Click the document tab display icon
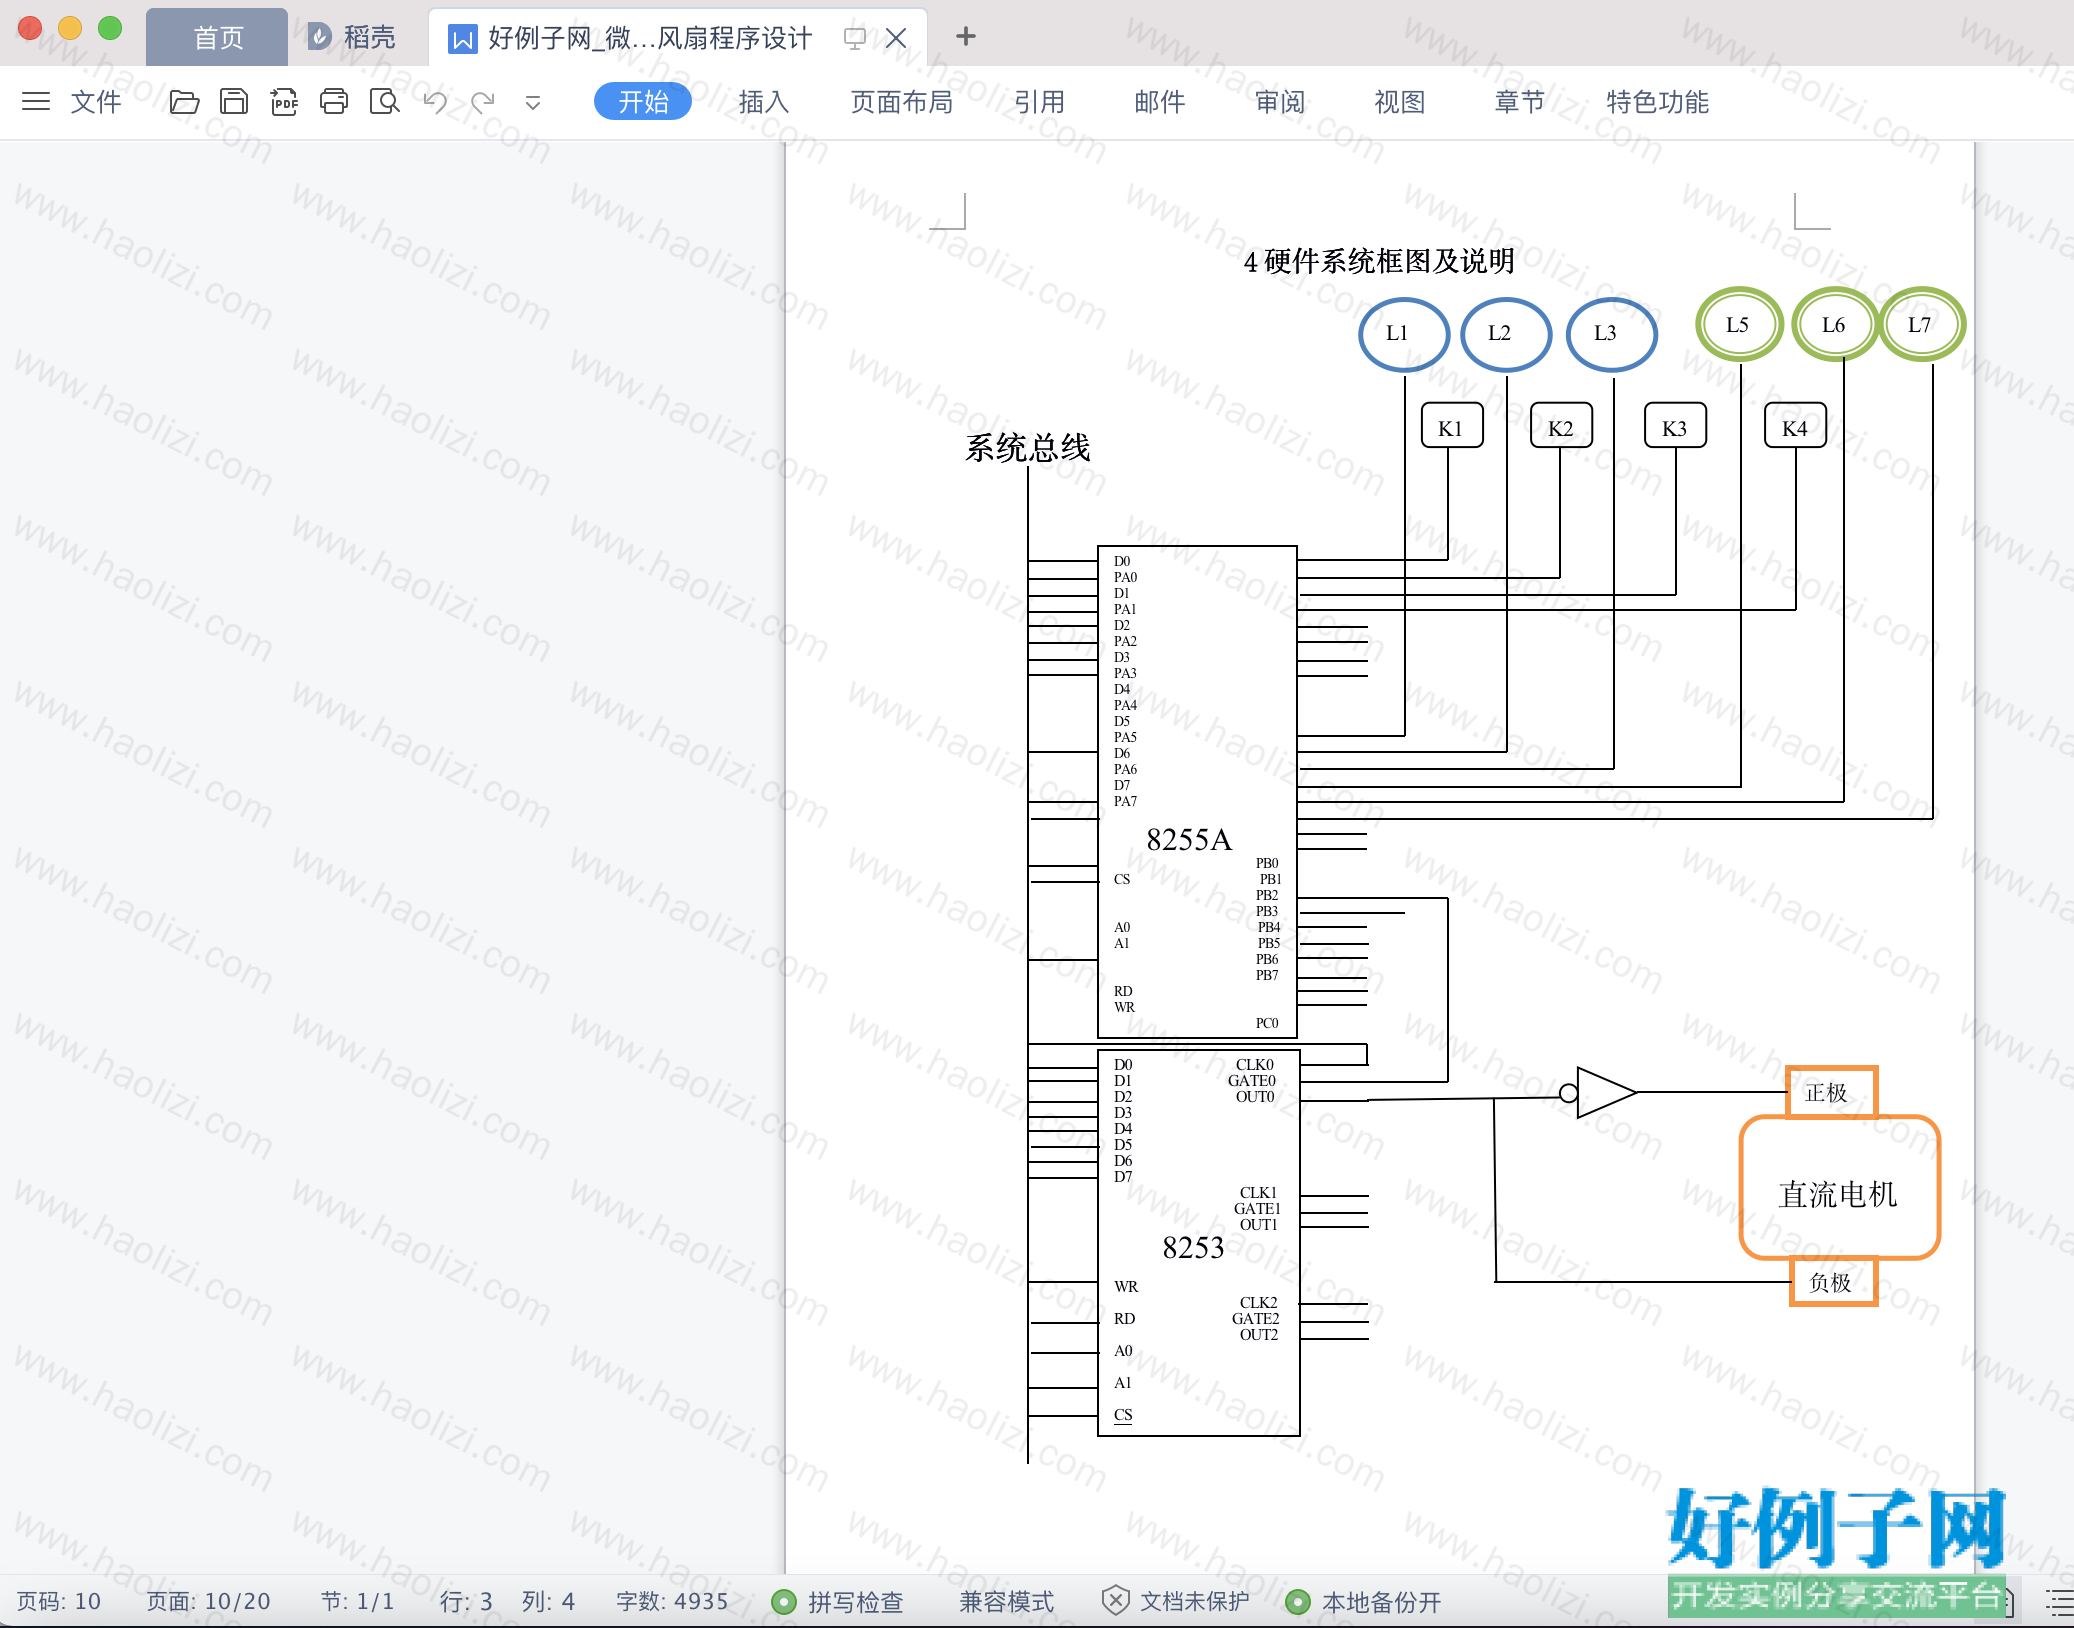Screen dimensions: 2074x1628 click(x=854, y=38)
